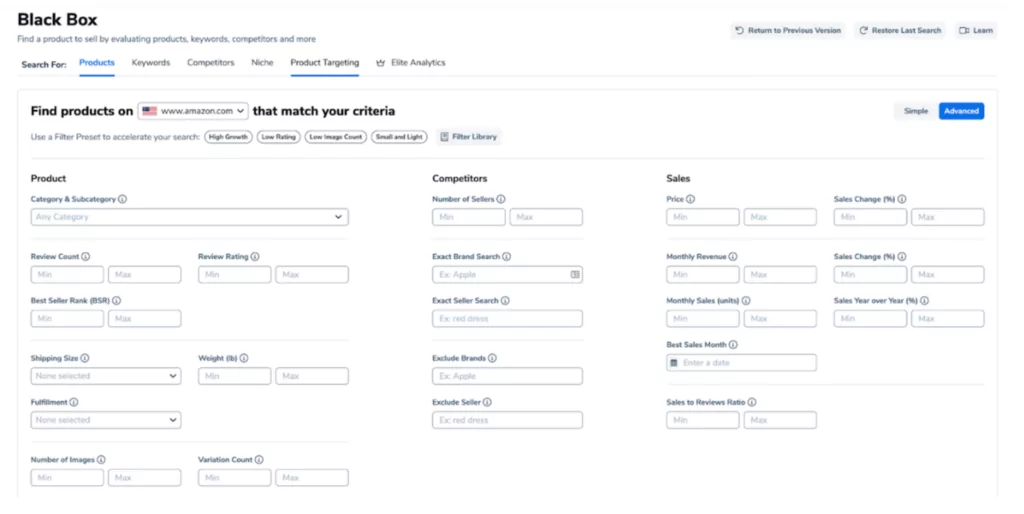The image size is (1024, 514).
Task: Click the Price Min input field
Action: click(x=702, y=217)
